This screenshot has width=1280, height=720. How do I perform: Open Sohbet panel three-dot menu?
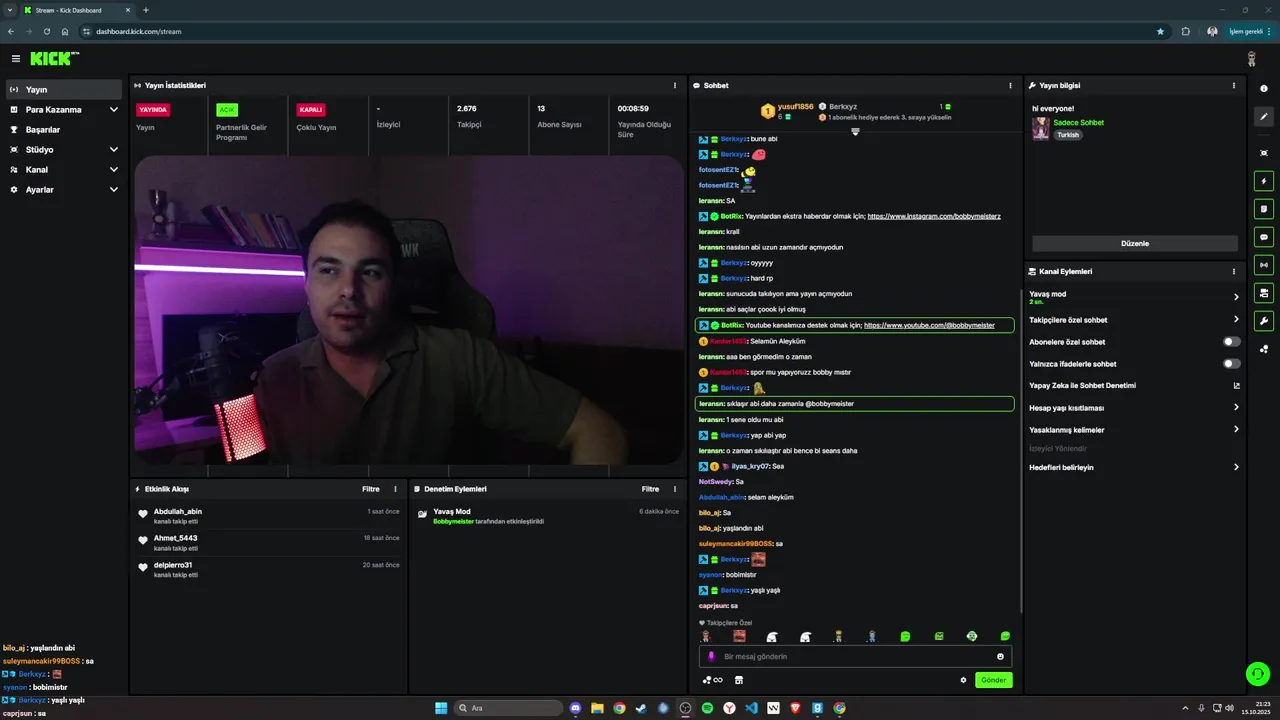coord(1010,86)
